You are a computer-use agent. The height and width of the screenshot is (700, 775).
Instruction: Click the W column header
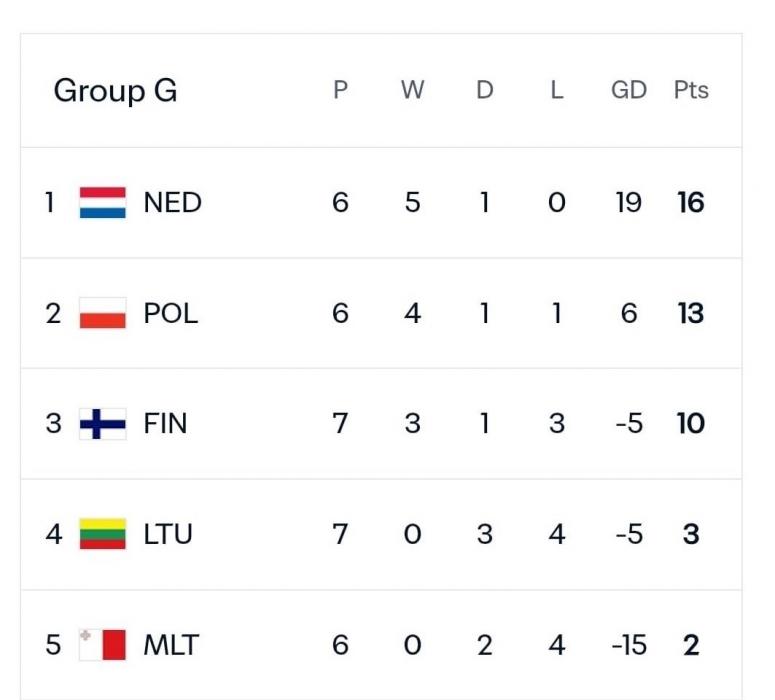412,91
